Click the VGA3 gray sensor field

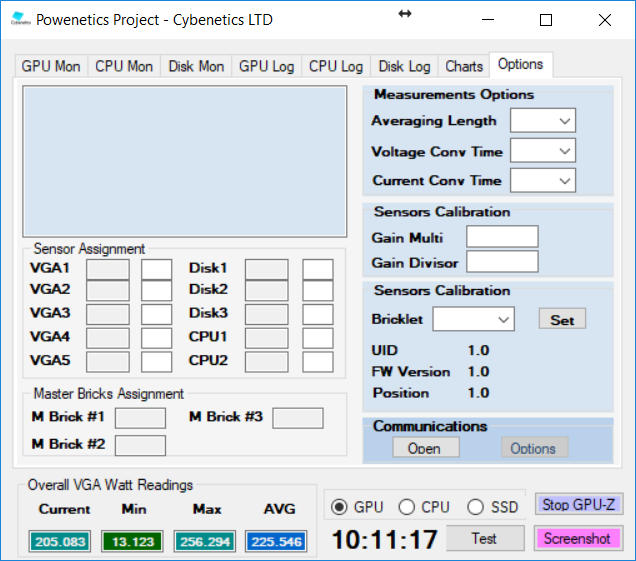(x=108, y=314)
